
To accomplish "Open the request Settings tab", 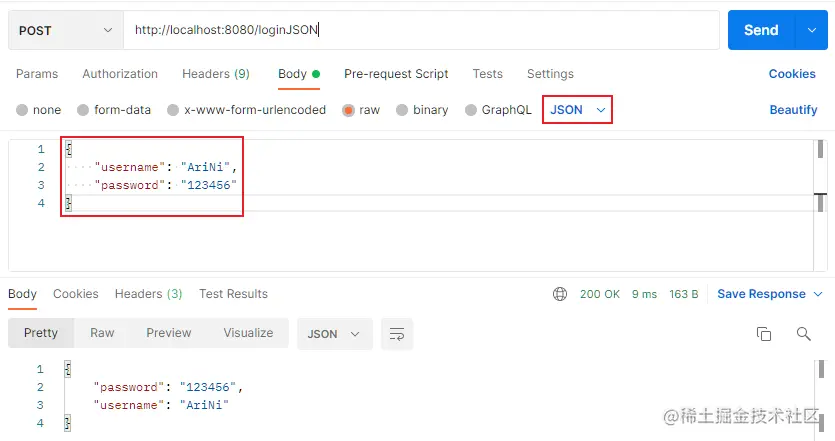I will (550, 74).
